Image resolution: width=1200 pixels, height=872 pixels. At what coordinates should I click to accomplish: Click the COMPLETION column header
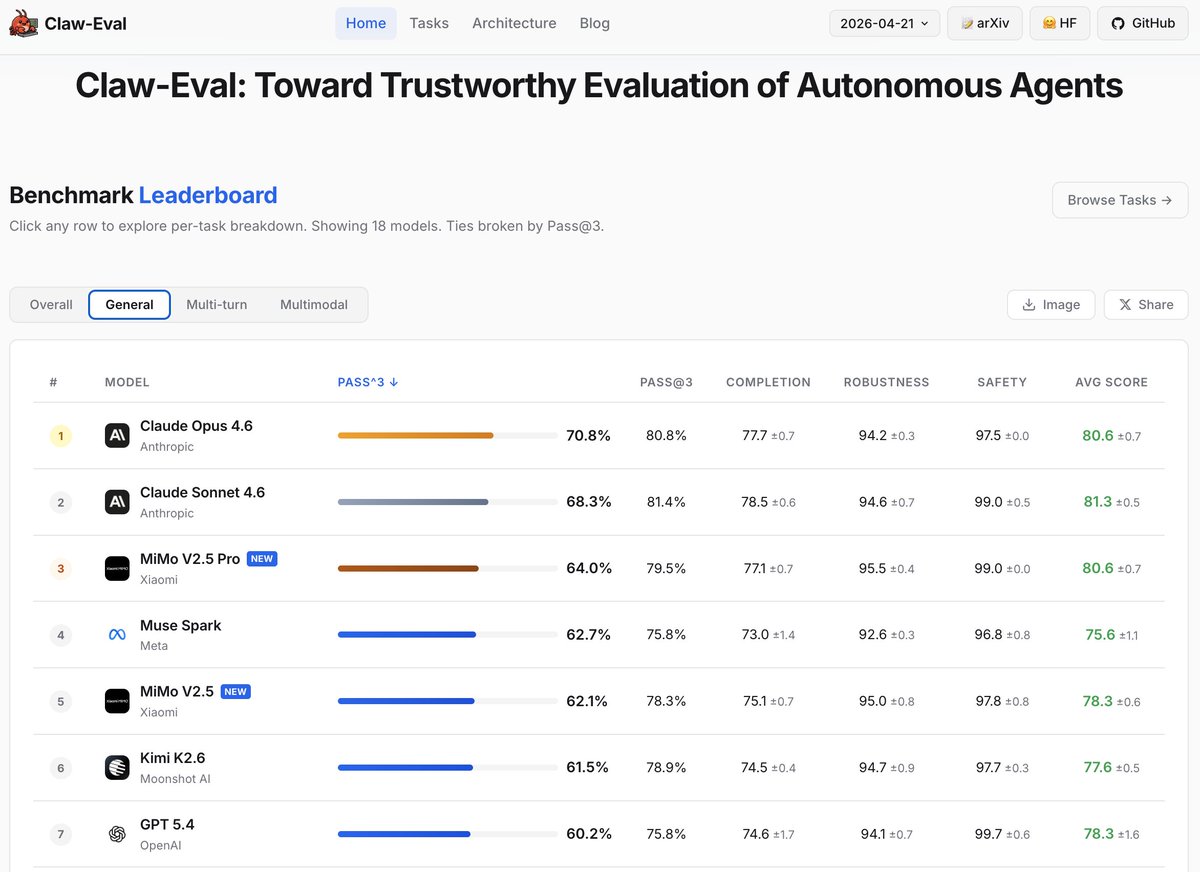pos(768,382)
